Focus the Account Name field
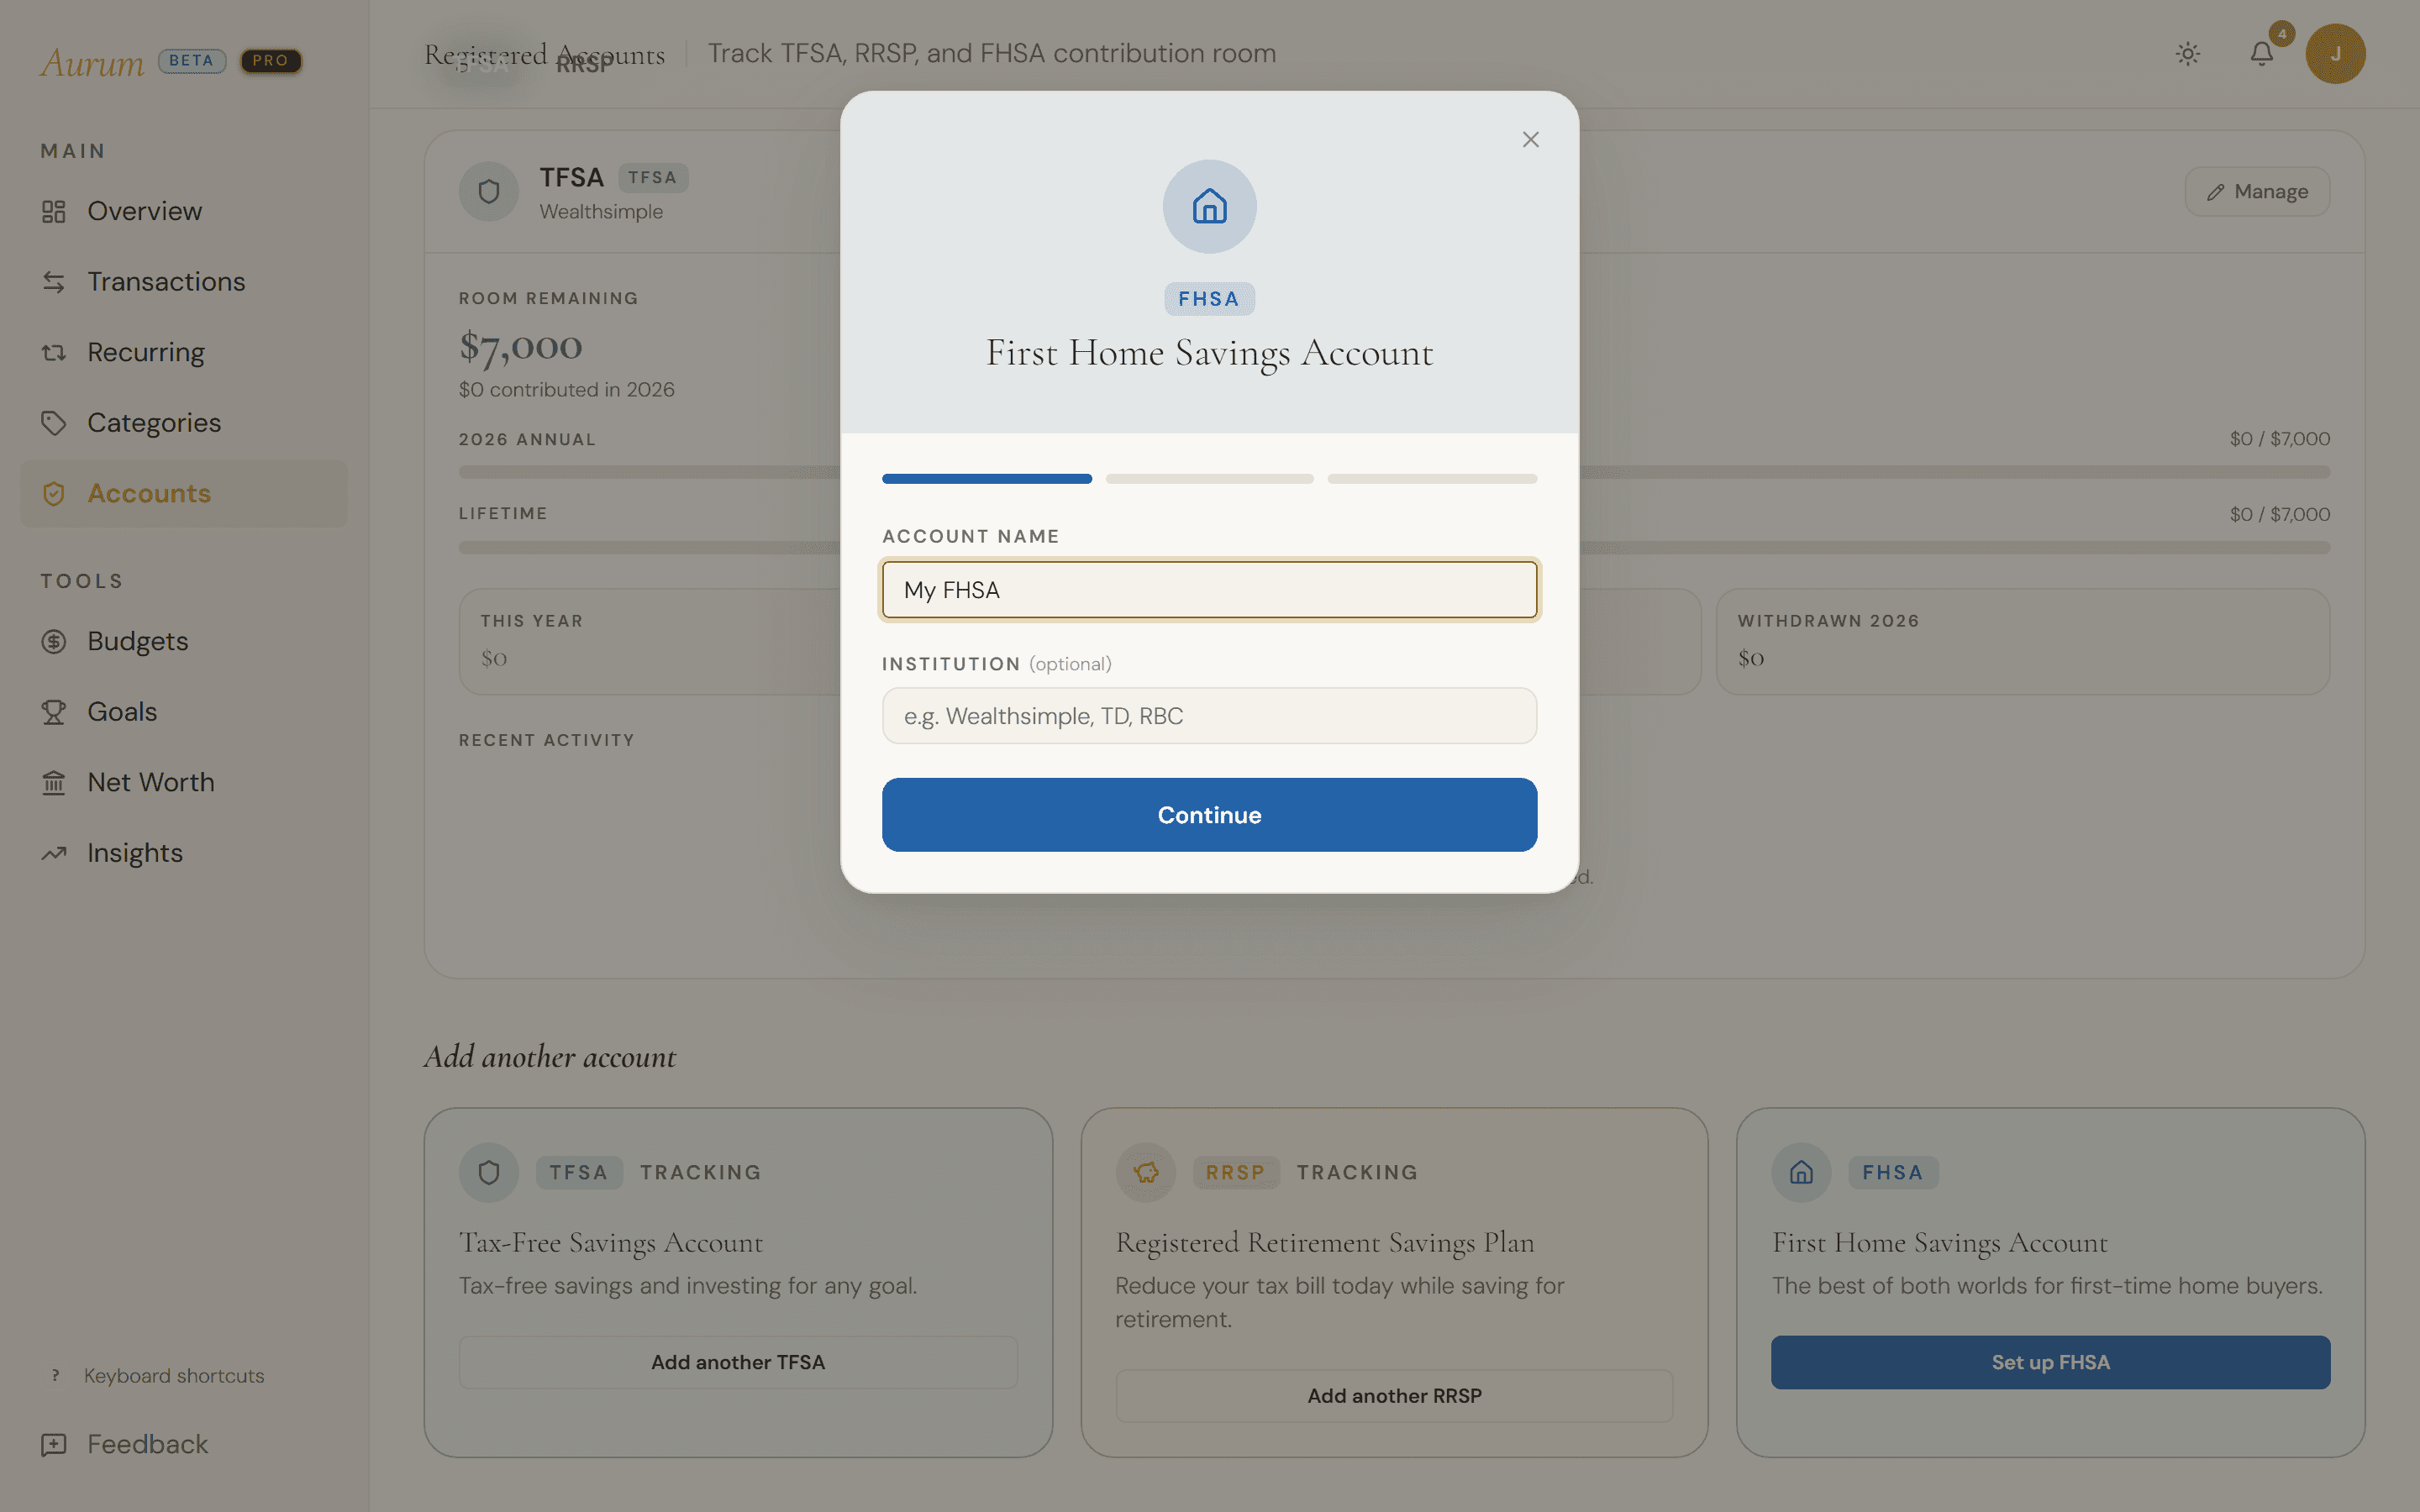 [1209, 590]
